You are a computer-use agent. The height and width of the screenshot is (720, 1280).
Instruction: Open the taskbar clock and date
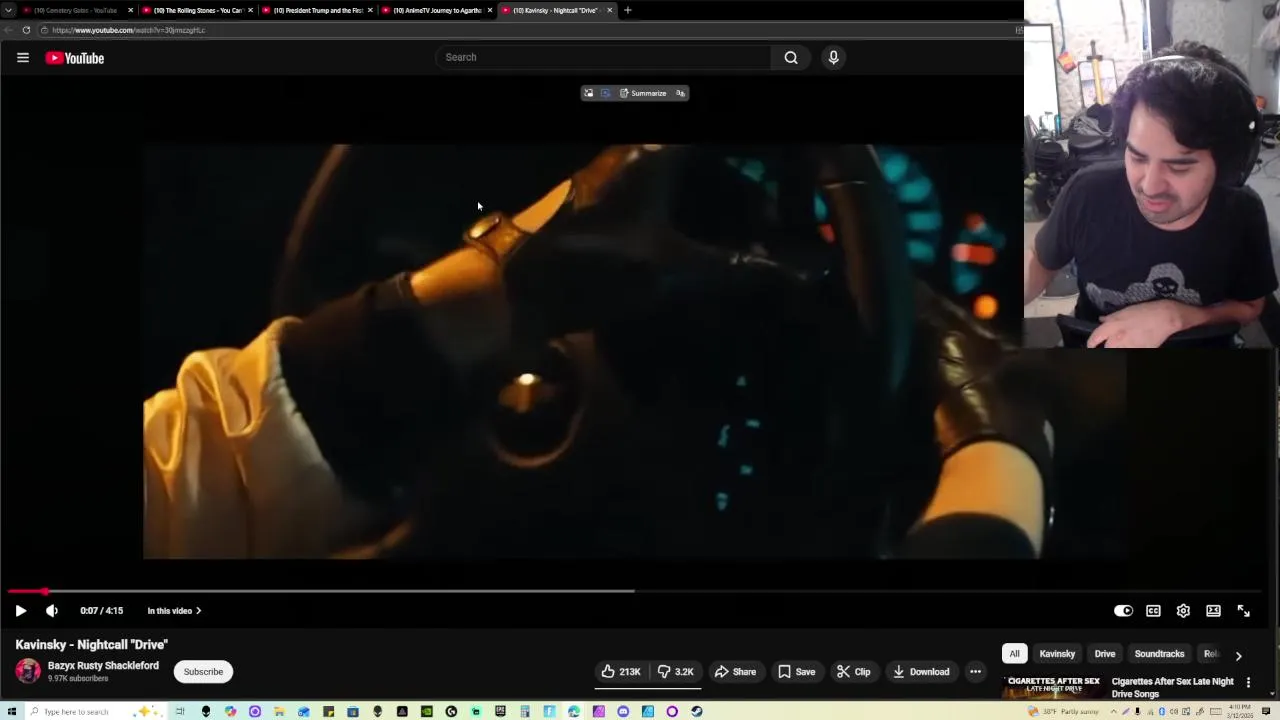click(1240, 711)
